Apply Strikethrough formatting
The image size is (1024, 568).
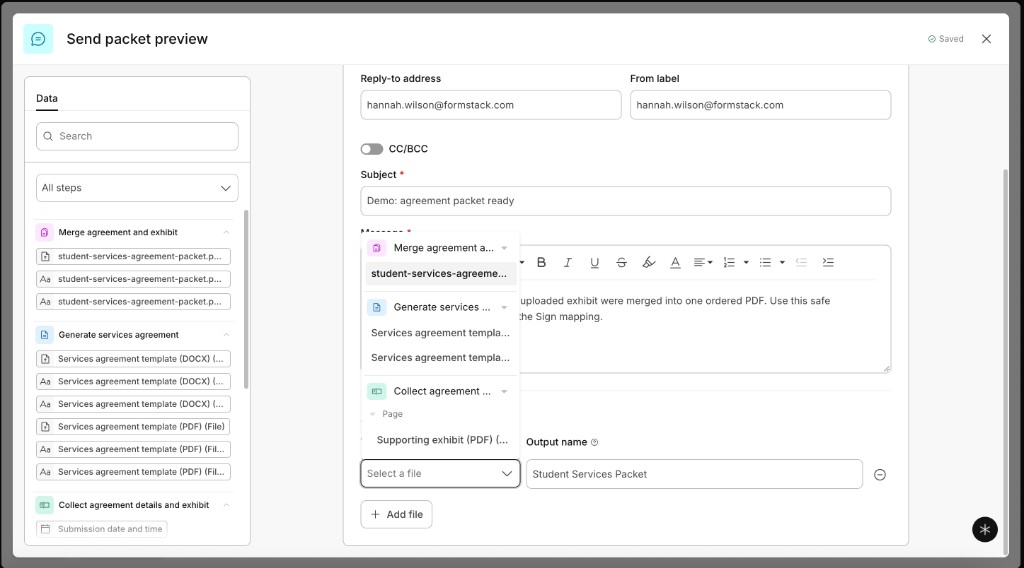pyautogui.click(x=621, y=262)
